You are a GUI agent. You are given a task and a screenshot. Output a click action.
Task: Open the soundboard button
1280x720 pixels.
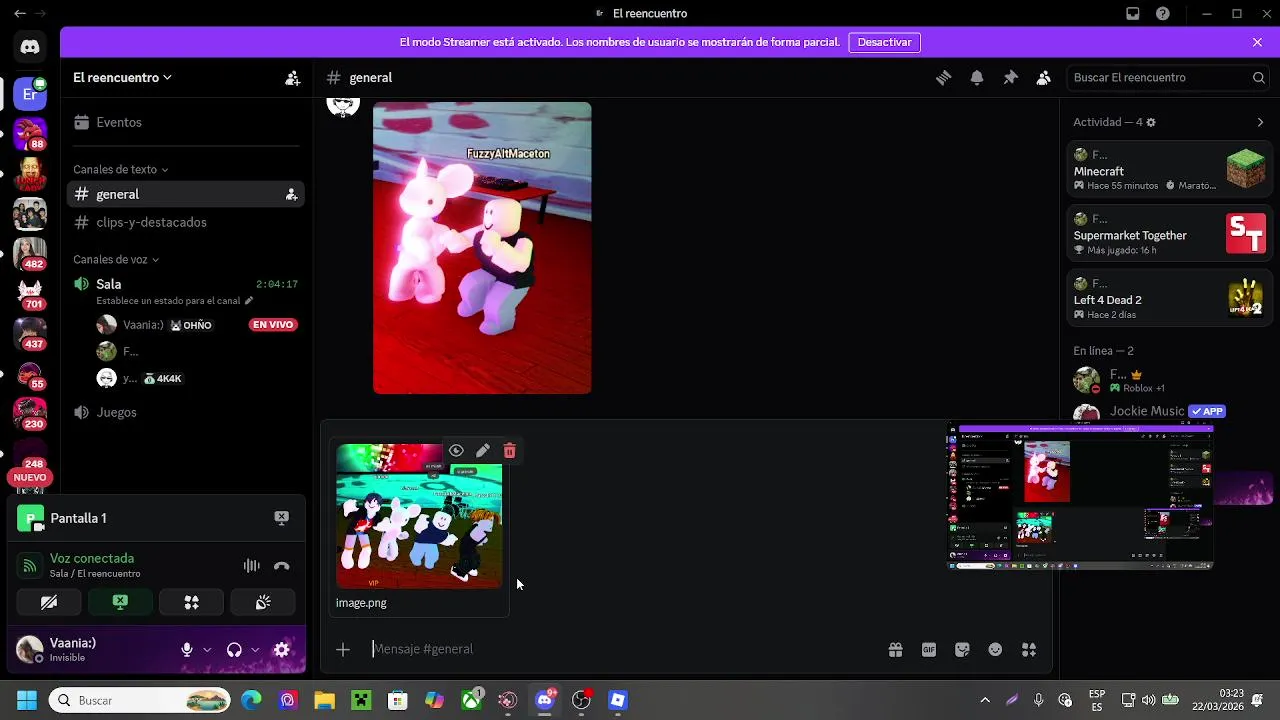pyautogui.click(x=263, y=602)
